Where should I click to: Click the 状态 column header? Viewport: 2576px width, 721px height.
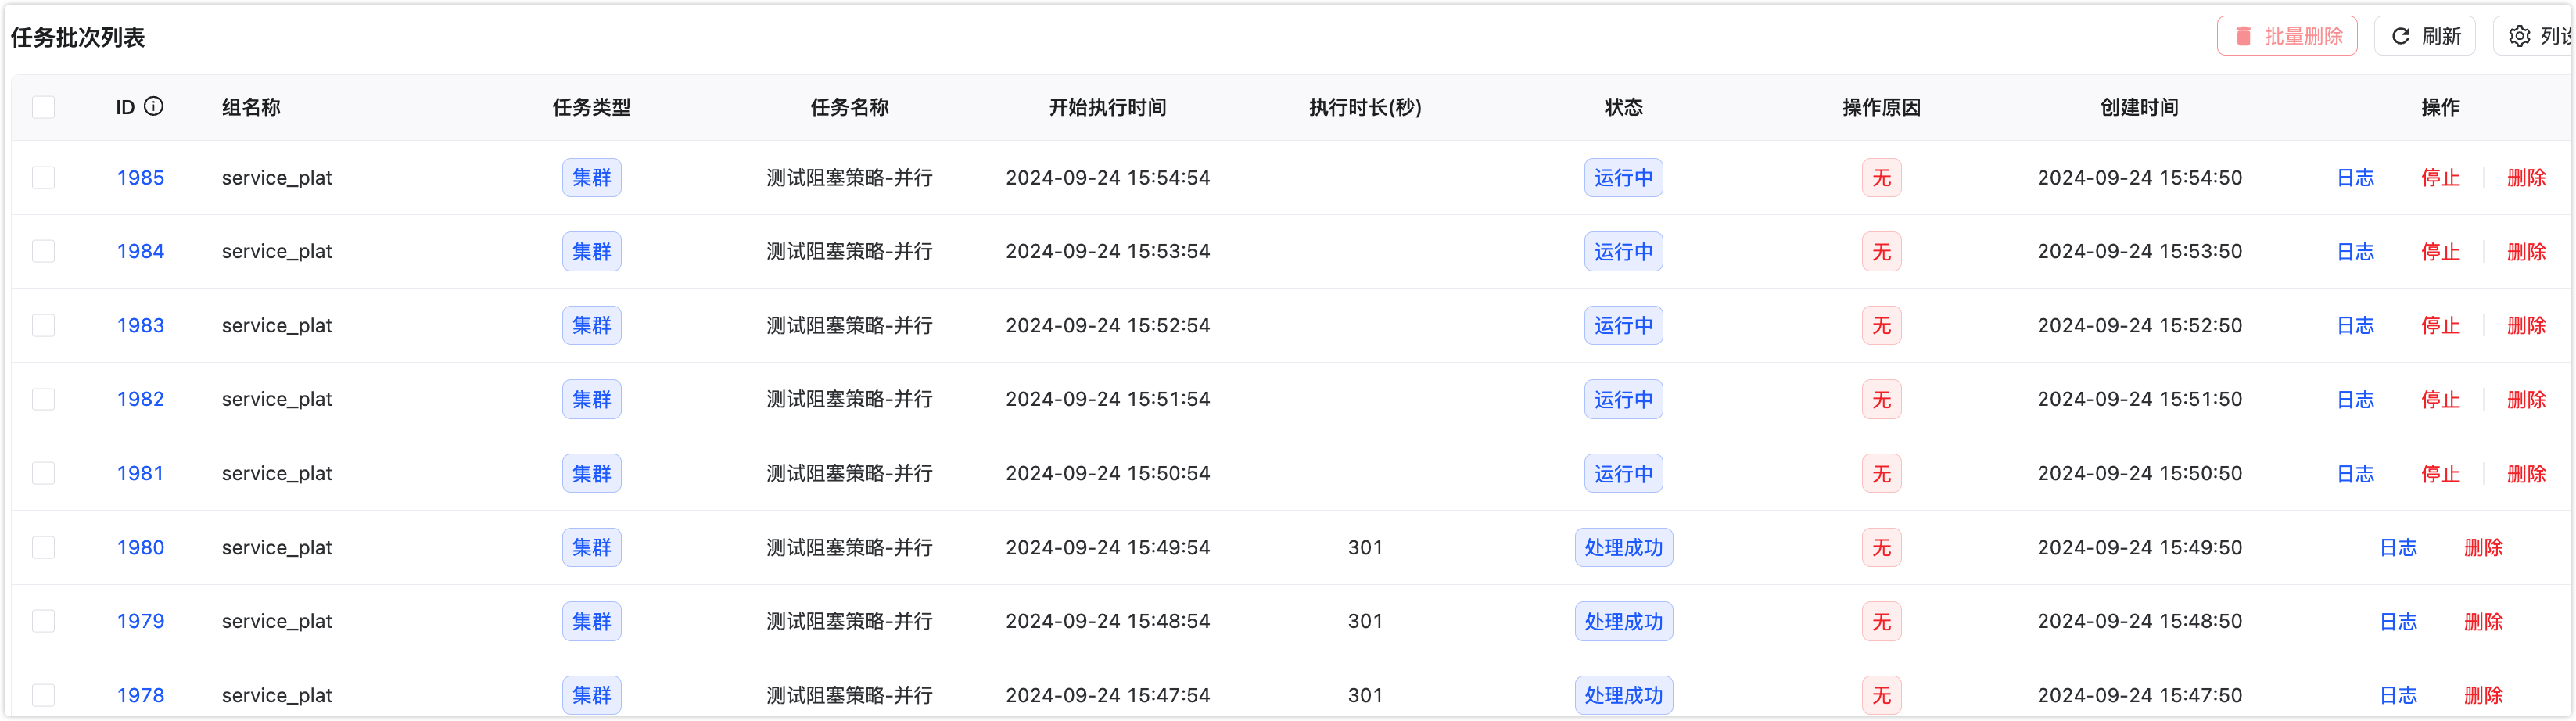(1623, 107)
